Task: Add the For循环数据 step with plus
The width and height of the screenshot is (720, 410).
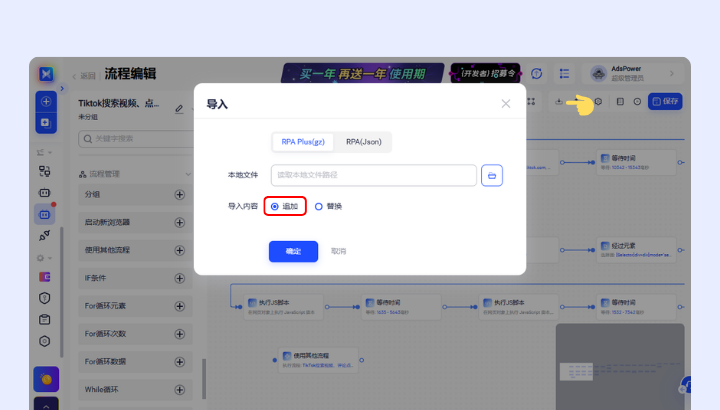Action: [180, 362]
